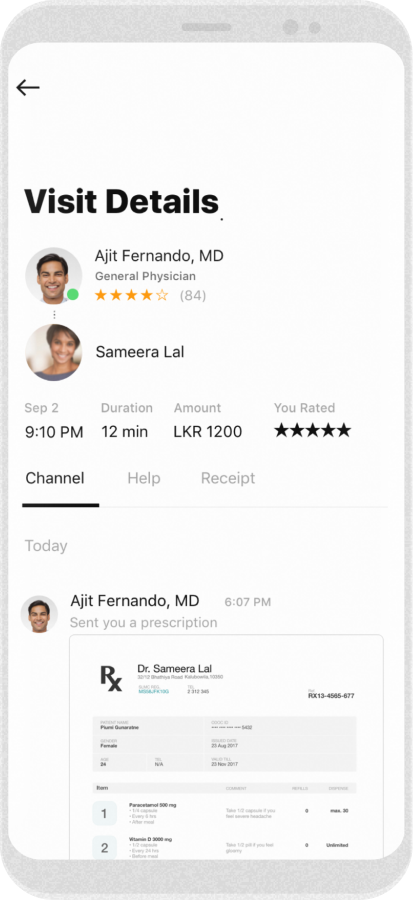The width and height of the screenshot is (413, 900).
Task: Click the orange star rating row
Action: click(x=131, y=296)
